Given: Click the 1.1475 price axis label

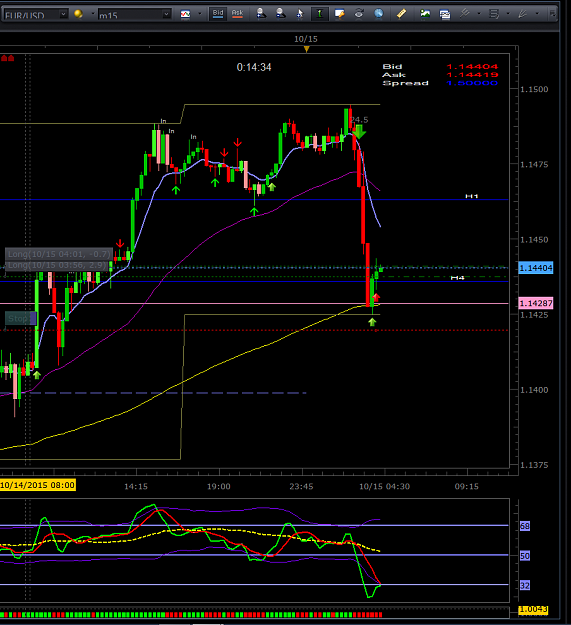Looking at the screenshot, I should click(534, 165).
